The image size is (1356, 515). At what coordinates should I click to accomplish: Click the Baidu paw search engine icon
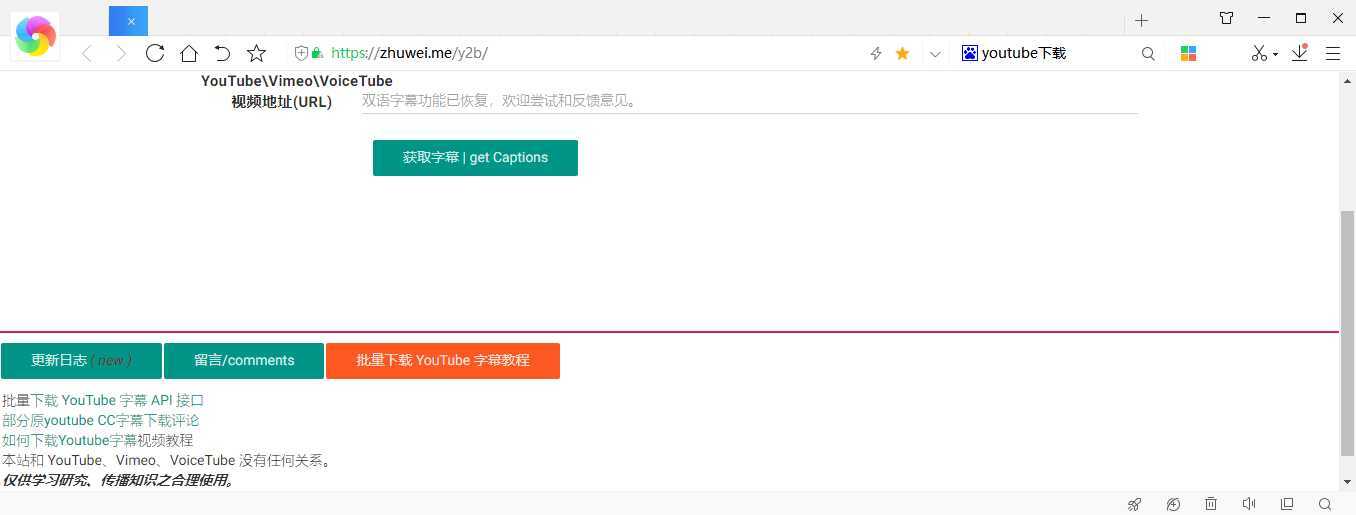969,53
